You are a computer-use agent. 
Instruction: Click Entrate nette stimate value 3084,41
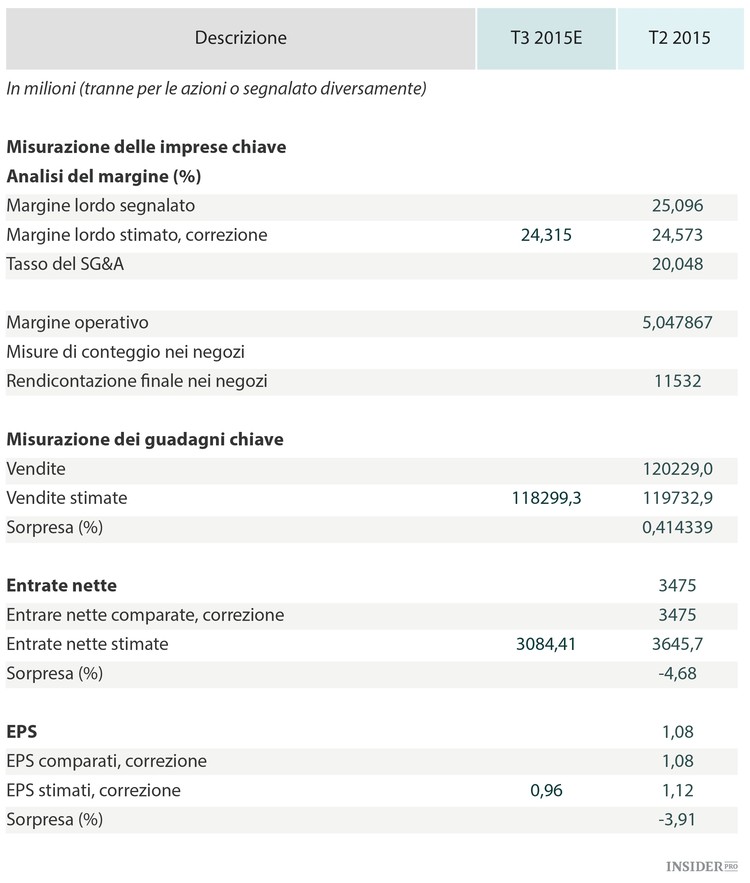tap(546, 644)
